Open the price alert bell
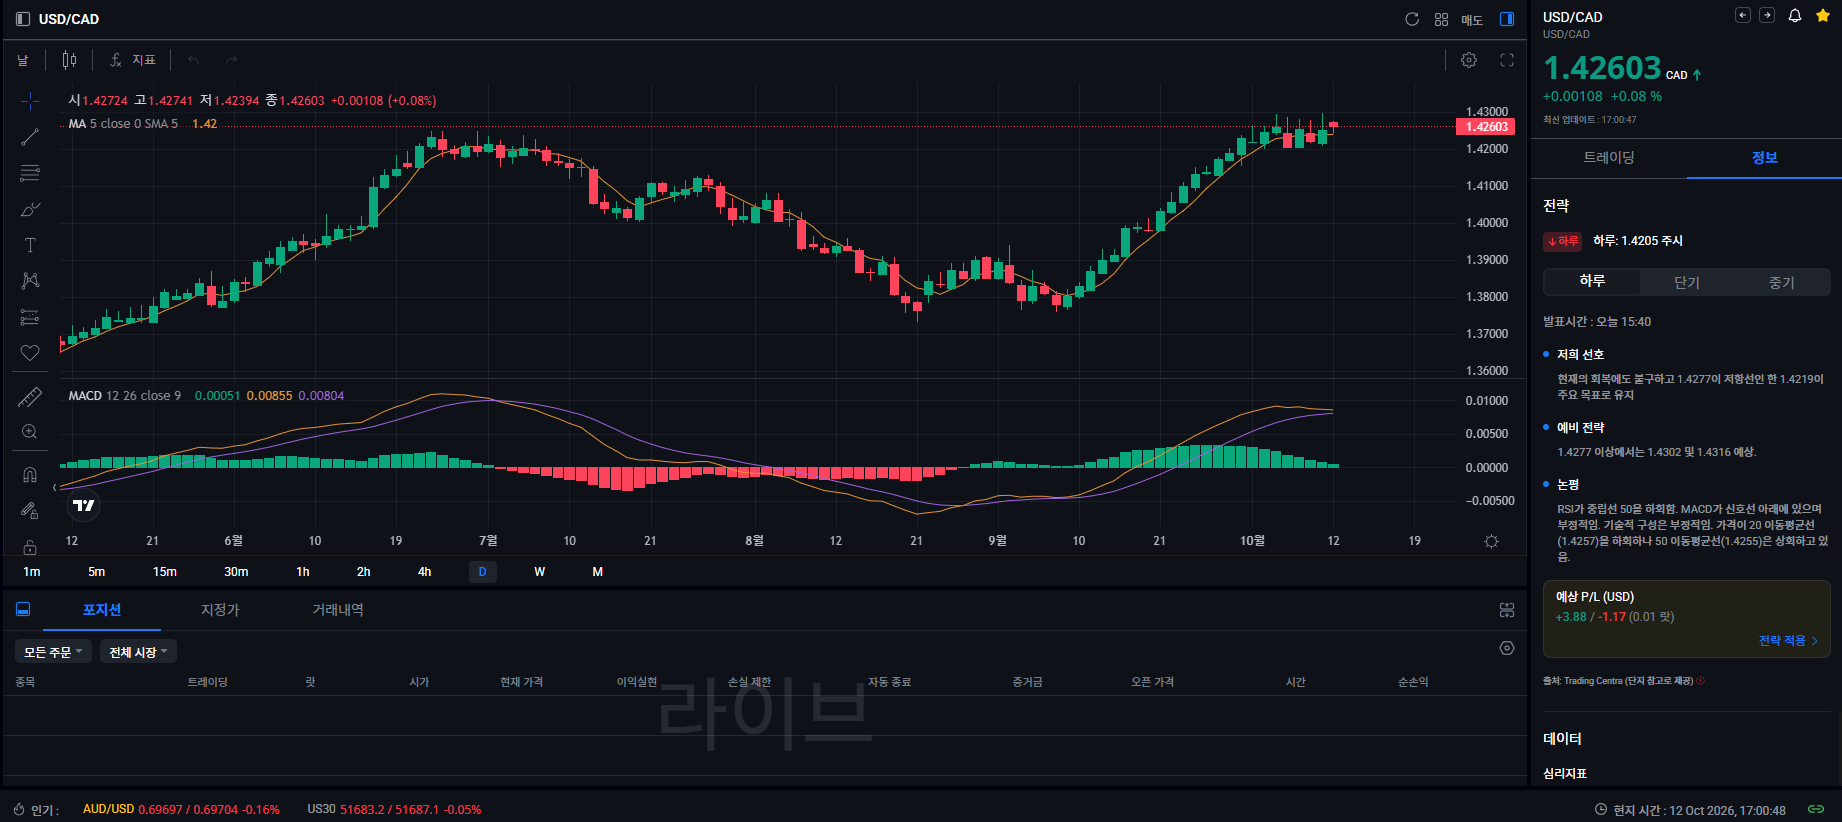The height and width of the screenshot is (822, 1842). pyautogui.click(x=1795, y=15)
